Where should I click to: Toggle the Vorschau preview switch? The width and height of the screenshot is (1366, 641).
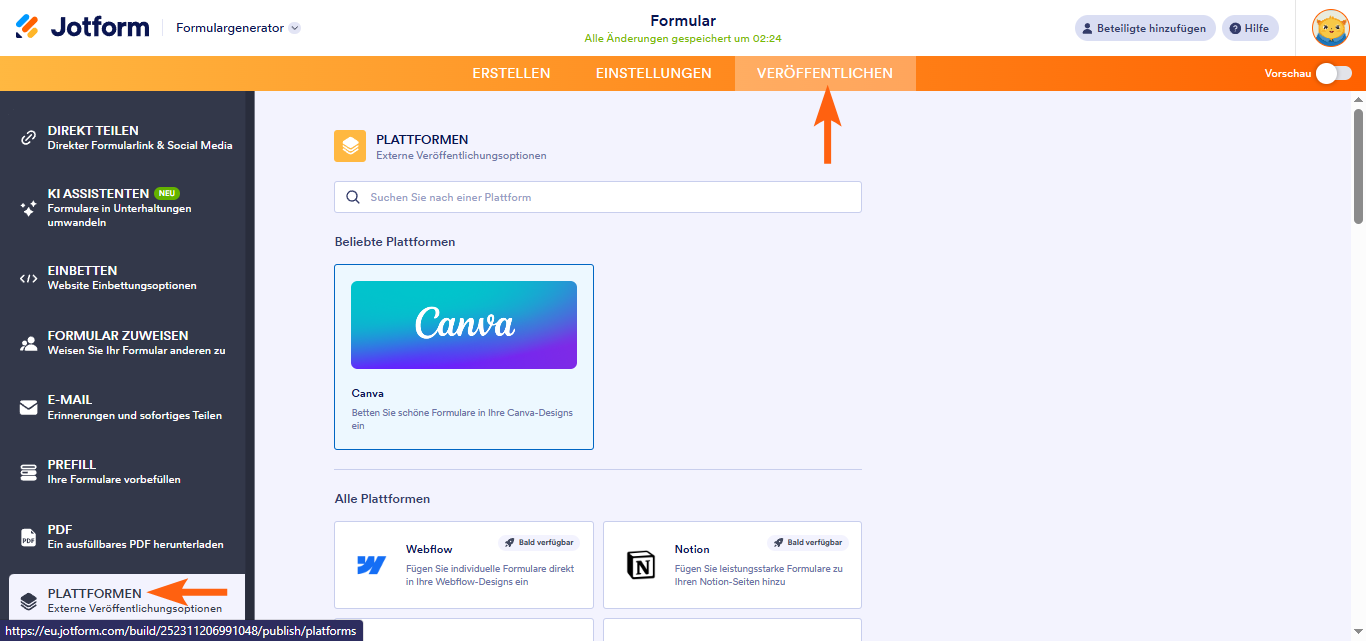click(x=1333, y=73)
